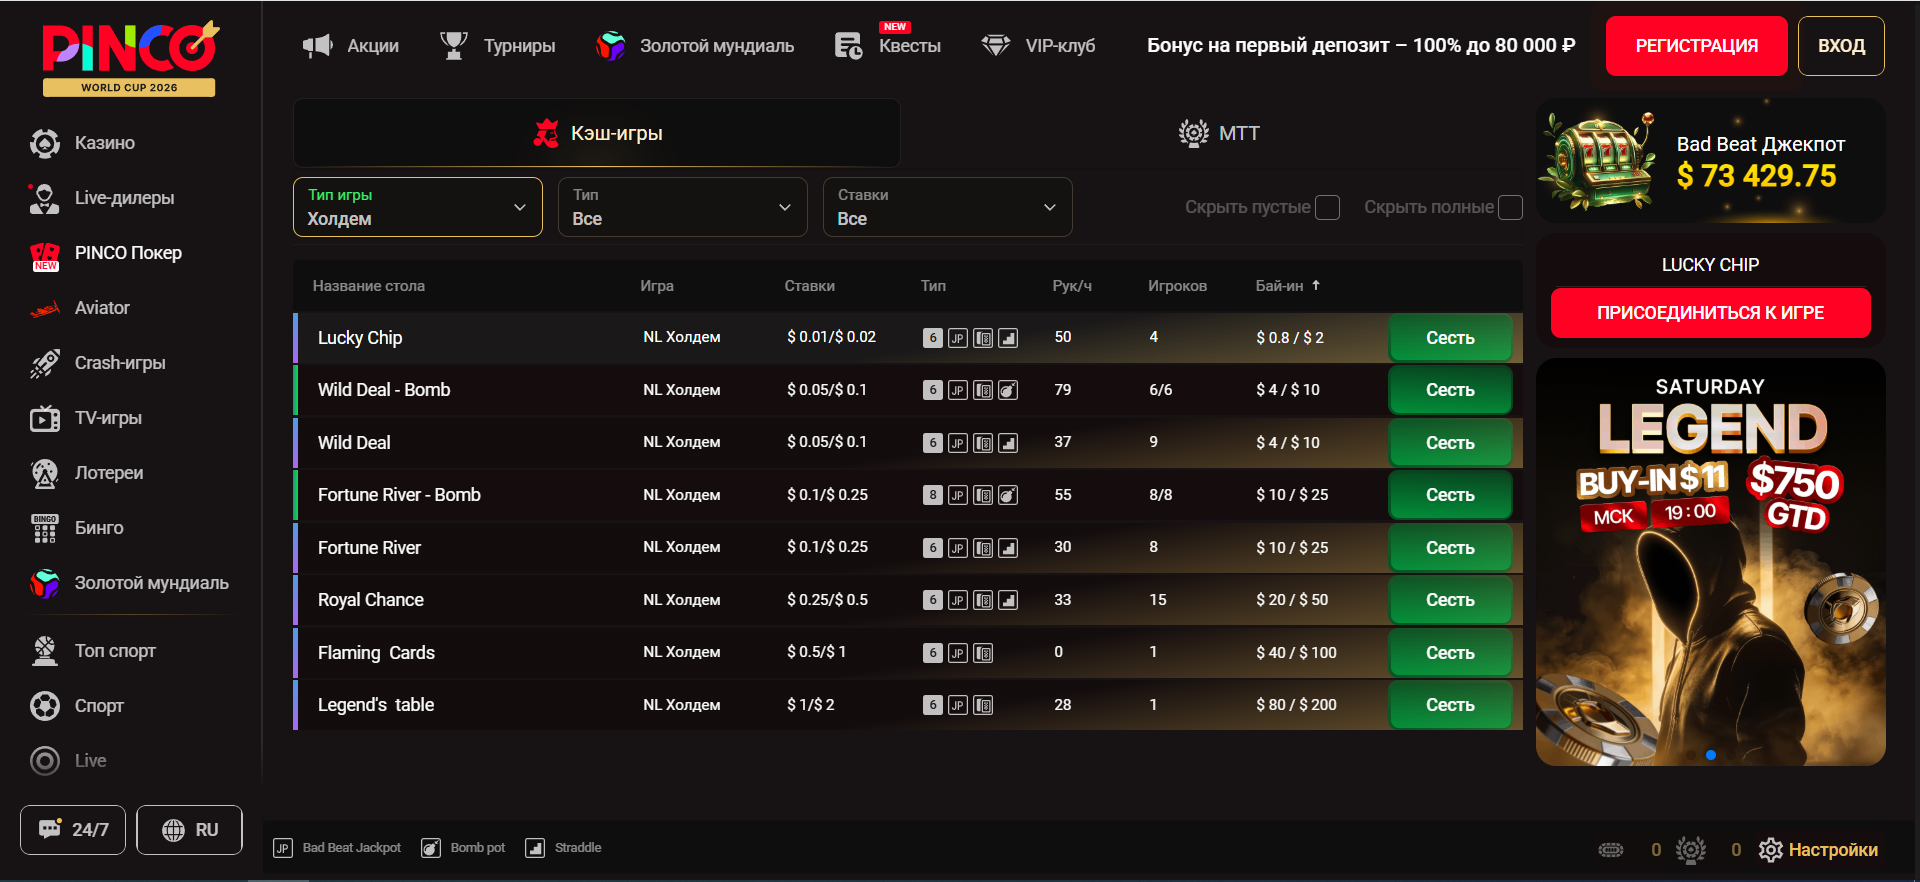Click the Акции megaphone icon

click(318, 45)
